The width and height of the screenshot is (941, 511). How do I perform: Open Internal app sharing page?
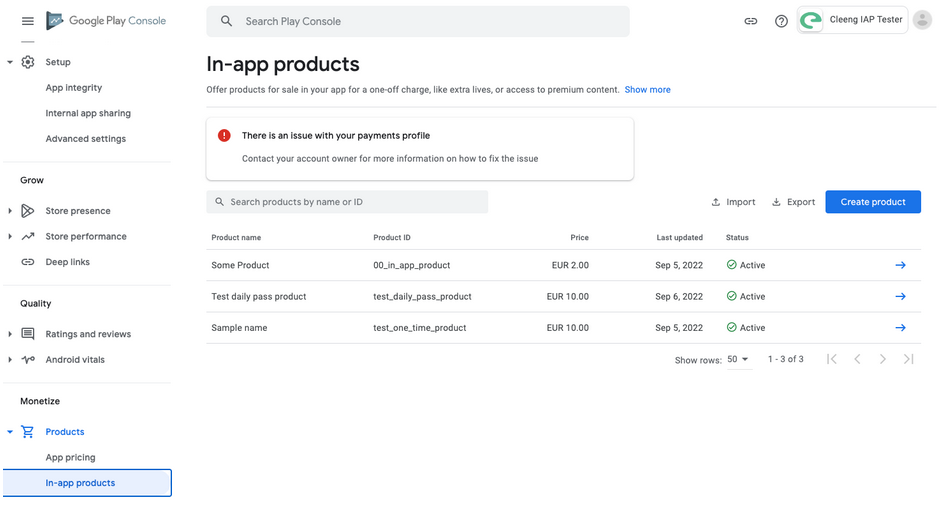[88, 113]
